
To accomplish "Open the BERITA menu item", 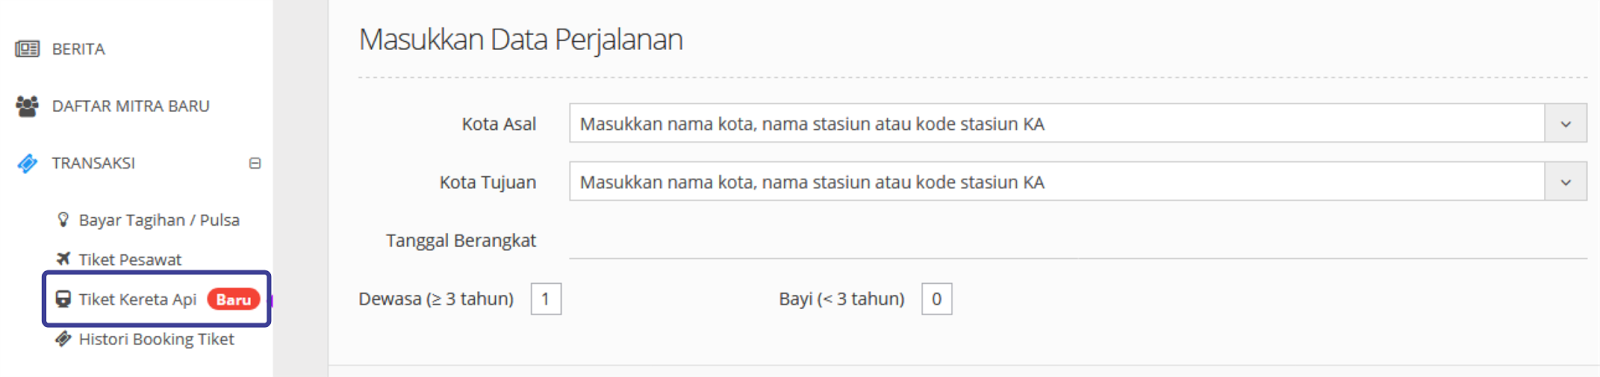I will tap(78, 49).
